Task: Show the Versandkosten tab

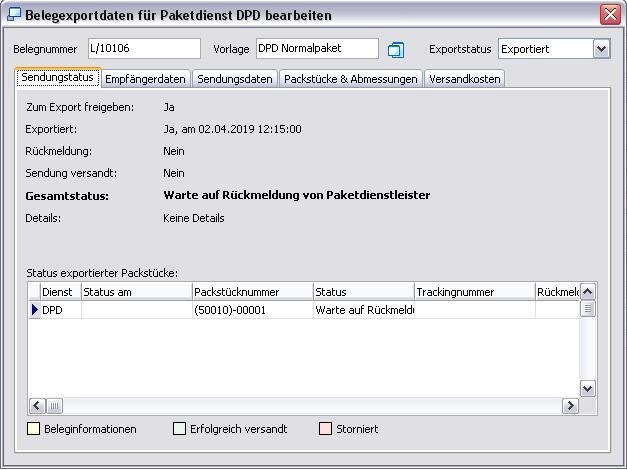Action: (x=465, y=79)
